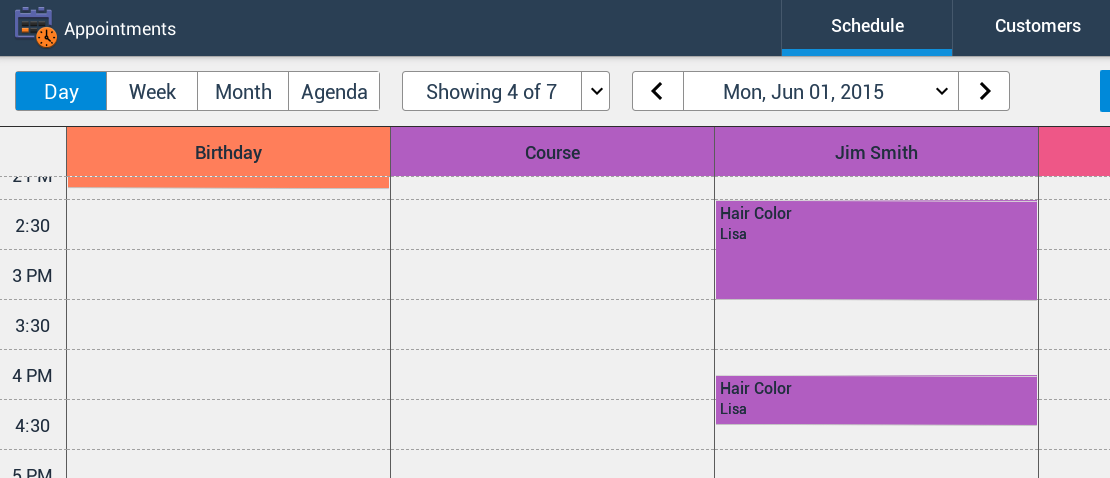Select the Jim Smith column header
The height and width of the screenshot is (478, 1110).
point(876,152)
